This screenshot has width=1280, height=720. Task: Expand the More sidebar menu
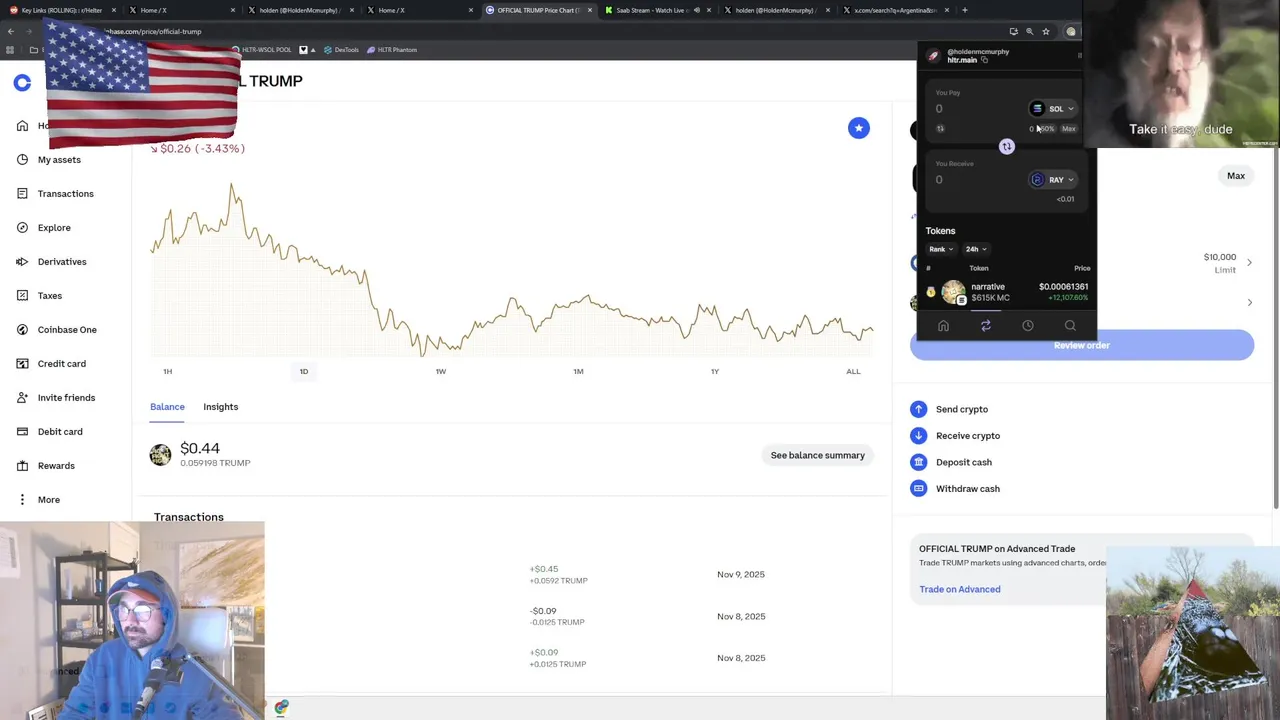[x=39, y=500]
